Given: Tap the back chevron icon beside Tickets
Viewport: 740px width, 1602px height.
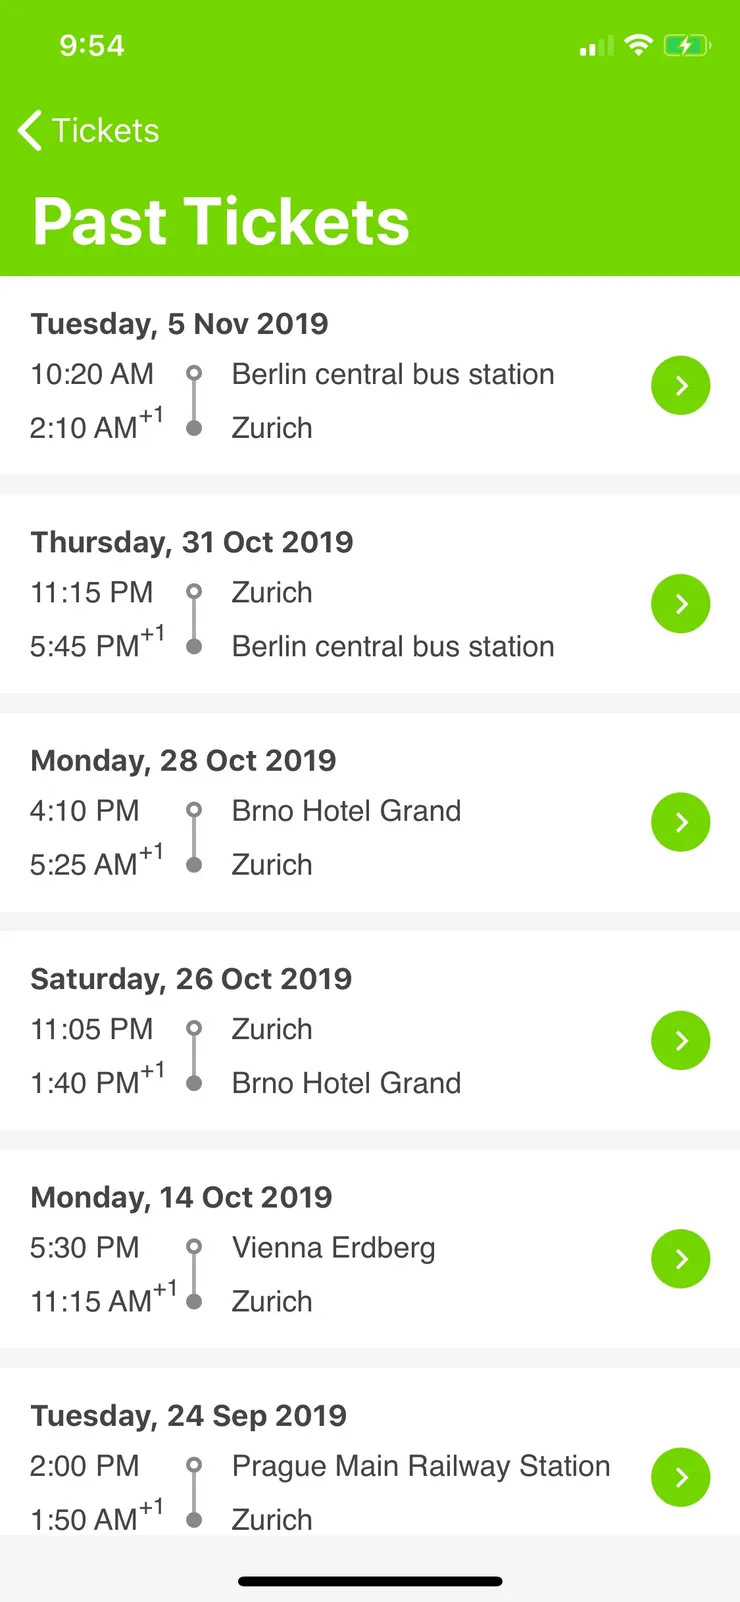Looking at the screenshot, I should coord(30,131).
